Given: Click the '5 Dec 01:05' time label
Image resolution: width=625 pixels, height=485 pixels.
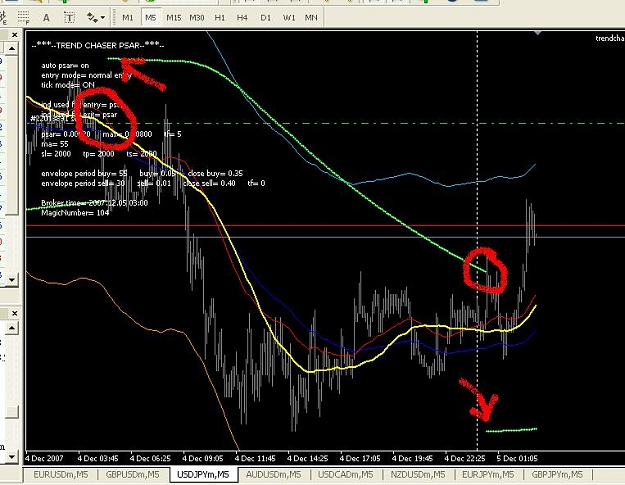Looking at the screenshot, I should click(517, 458).
